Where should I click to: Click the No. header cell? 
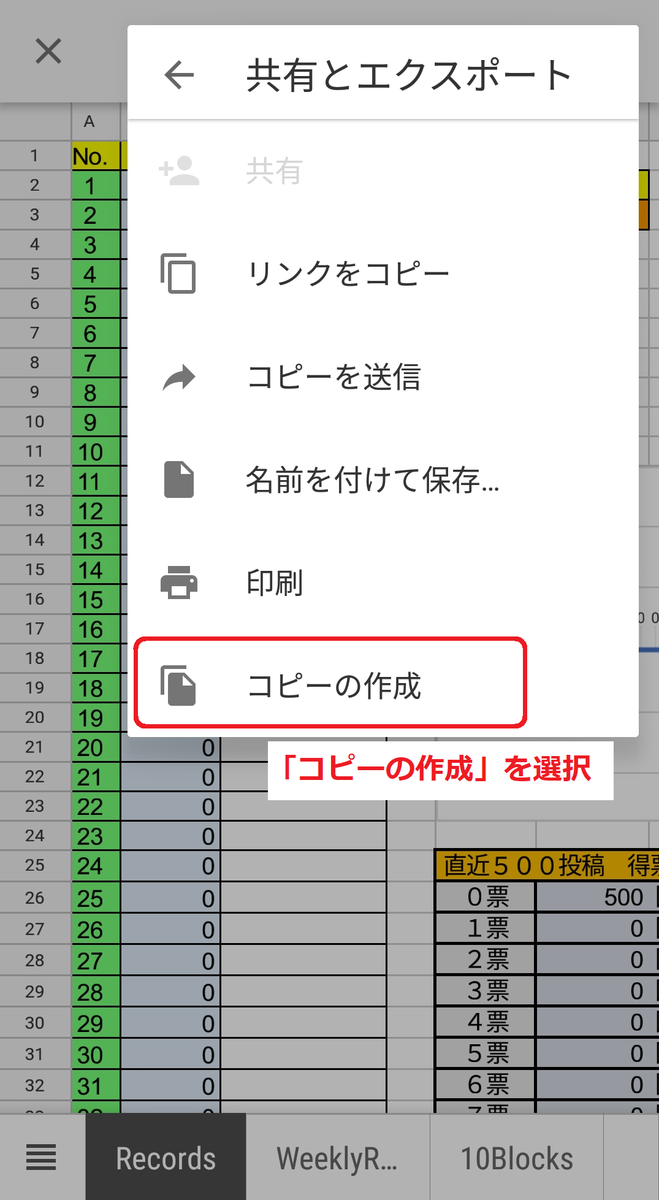[x=96, y=156]
